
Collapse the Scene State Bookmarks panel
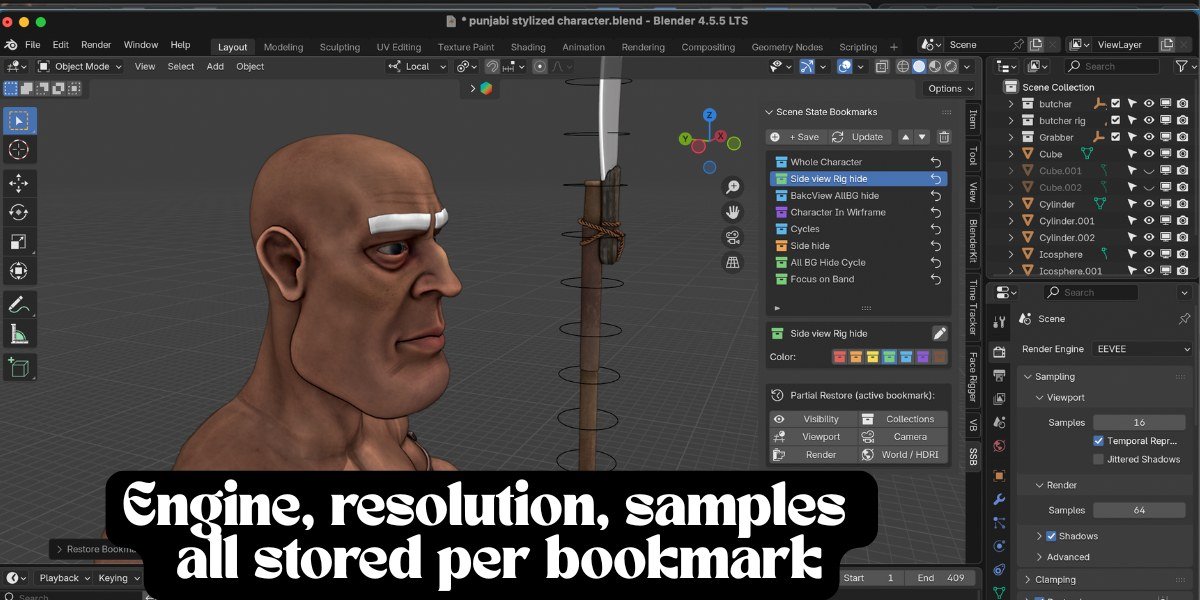769,112
